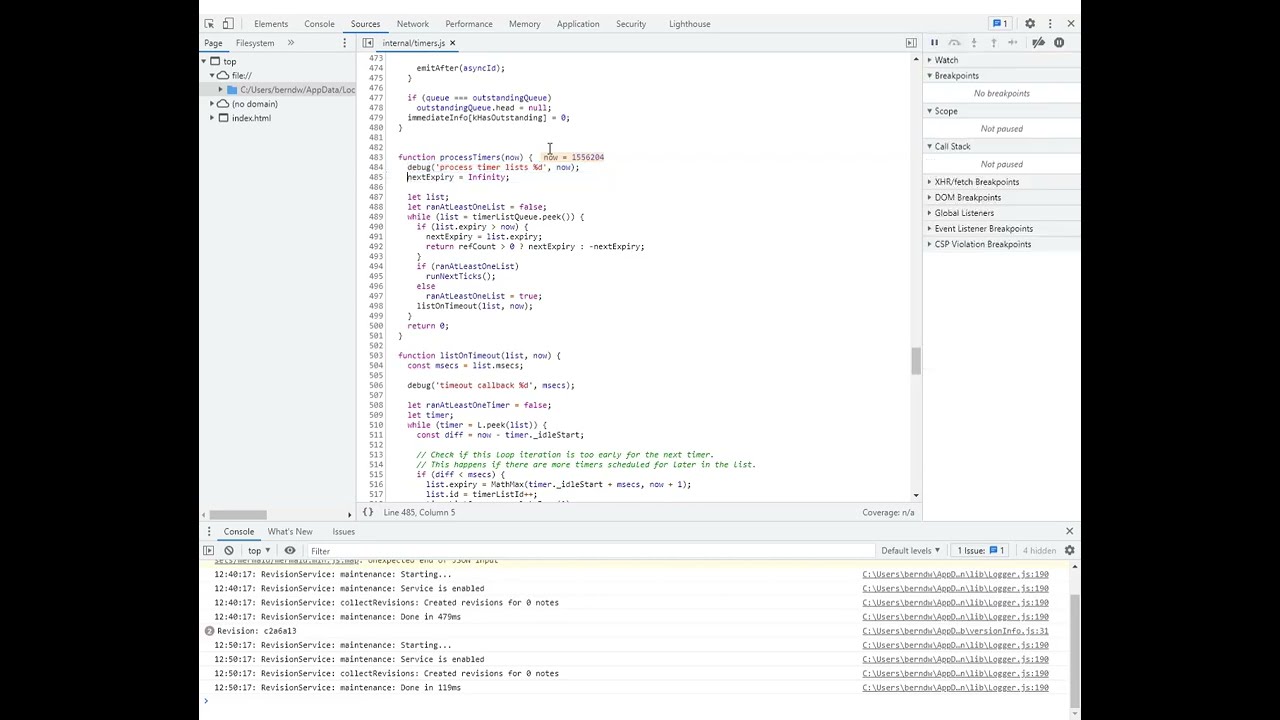Open console settings gear

pos(1069,551)
